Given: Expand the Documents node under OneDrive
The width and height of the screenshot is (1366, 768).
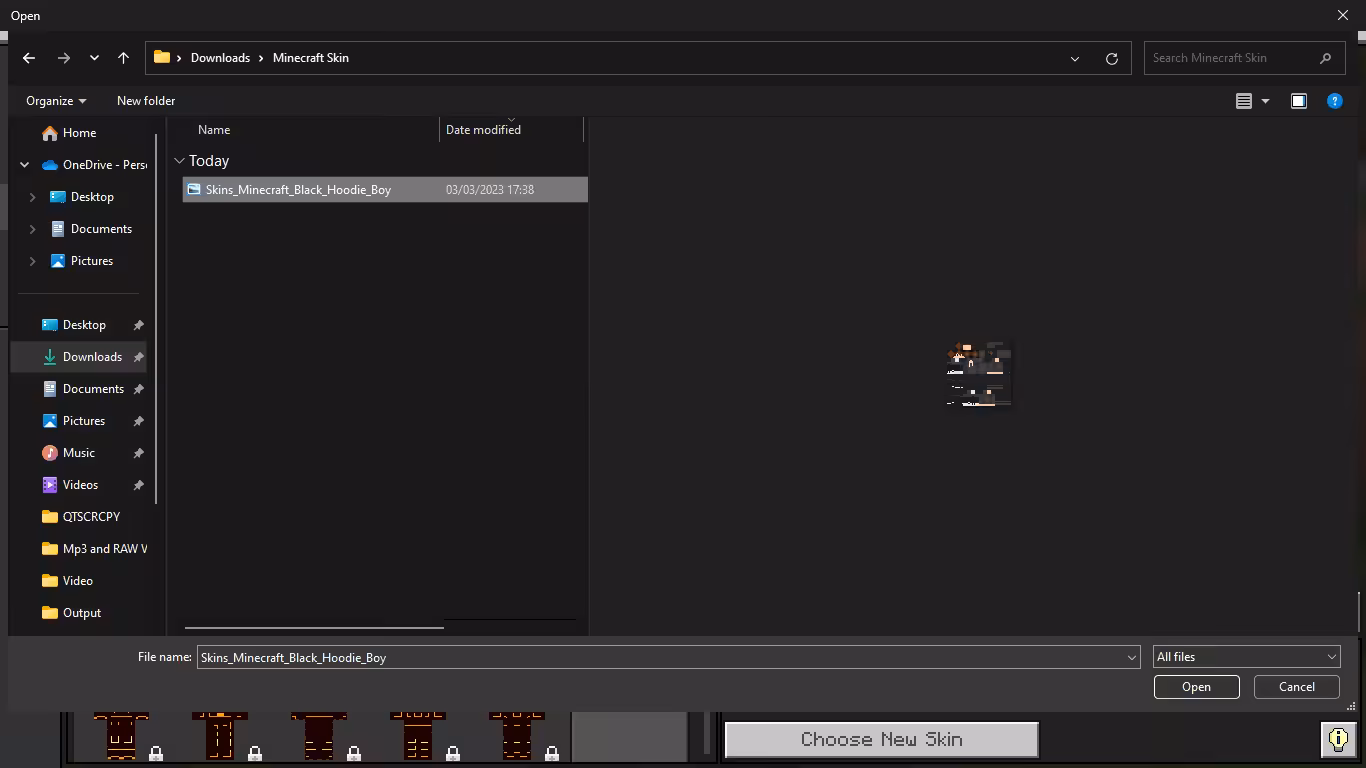Looking at the screenshot, I should click(32, 229).
